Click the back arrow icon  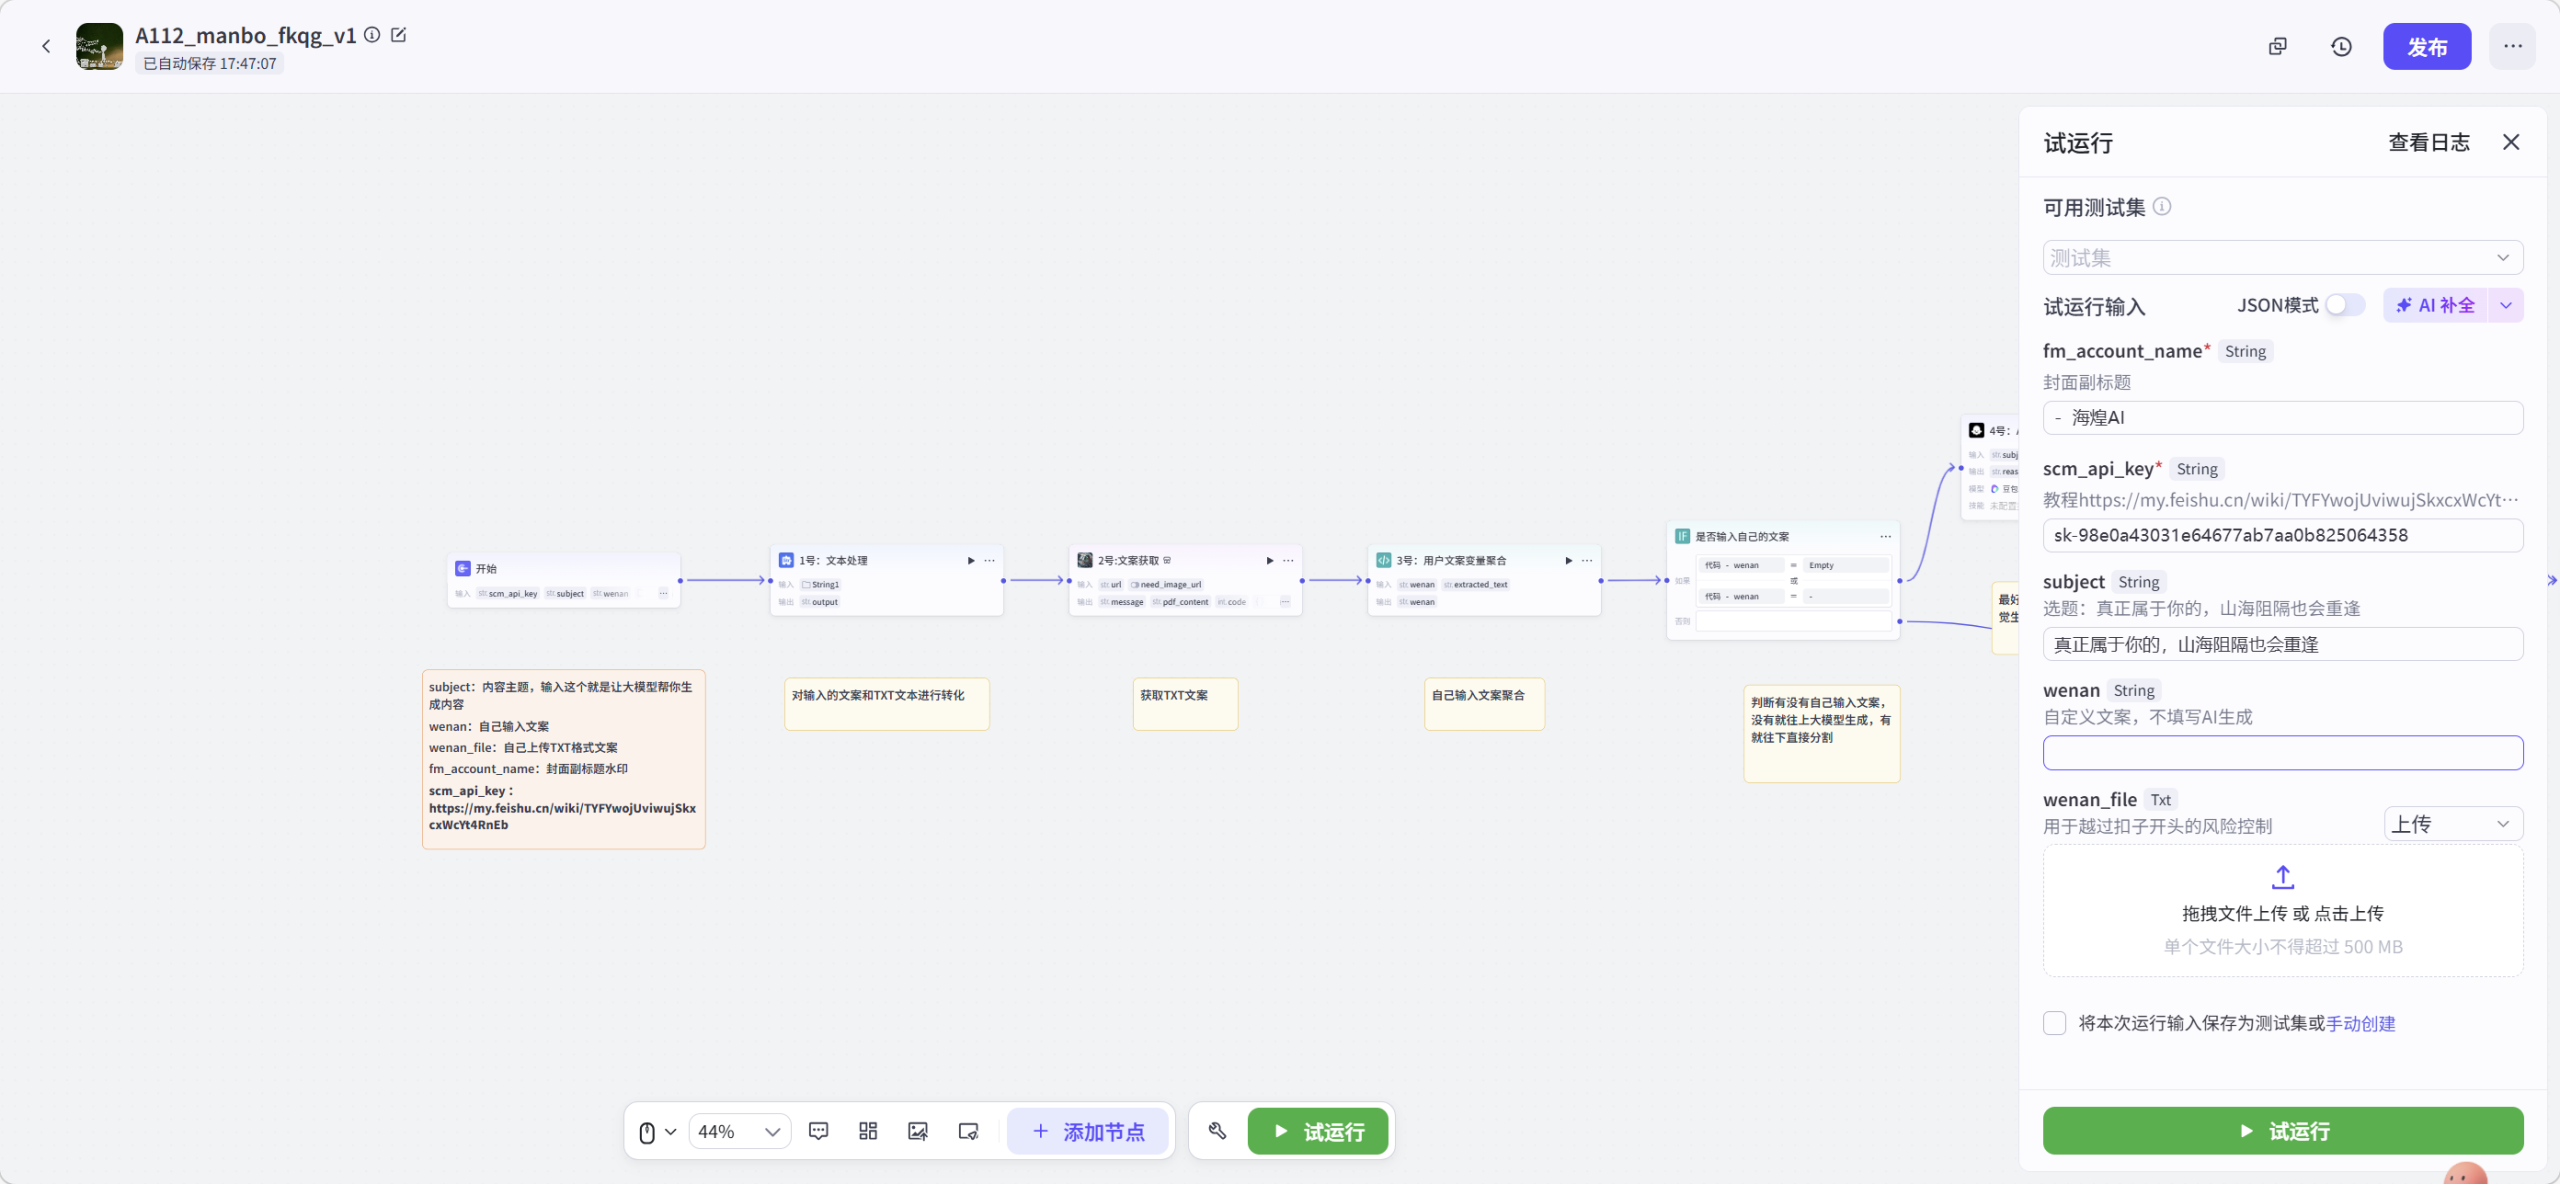tap(46, 46)
